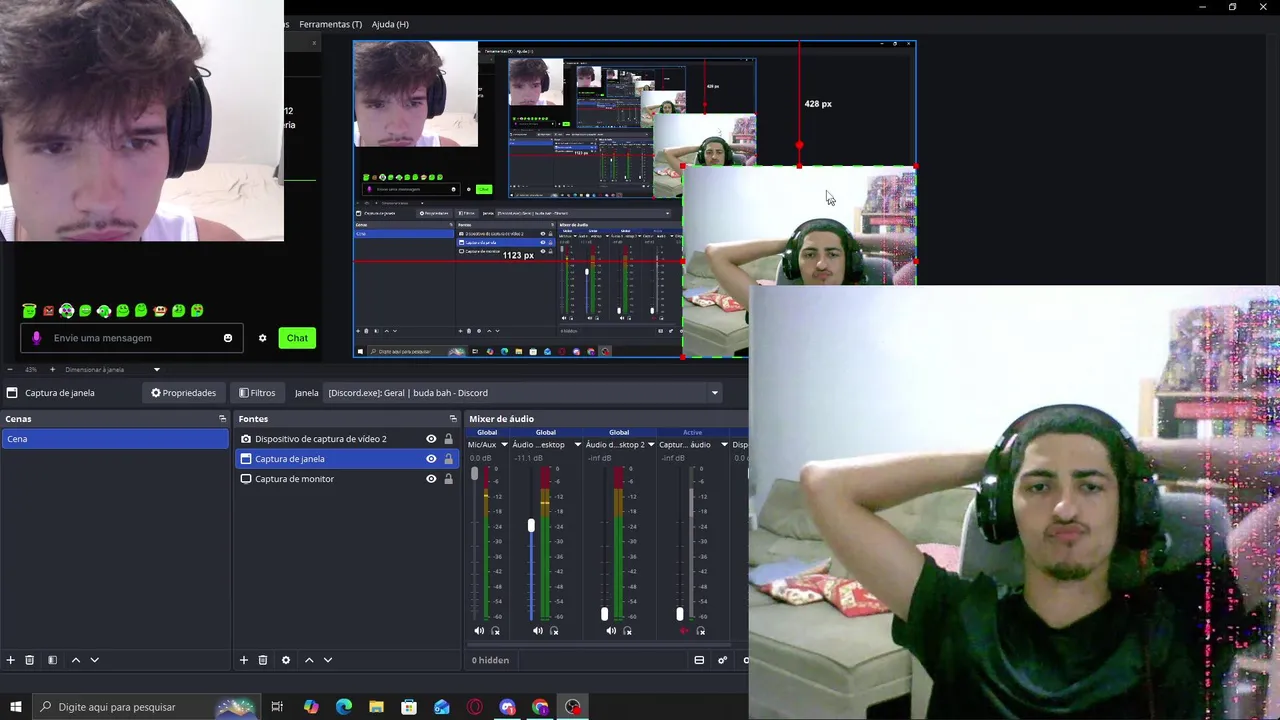Screen dimensions: 1280x720
Task: Lock Captura de janela source
Action: (x=448, y=459)
